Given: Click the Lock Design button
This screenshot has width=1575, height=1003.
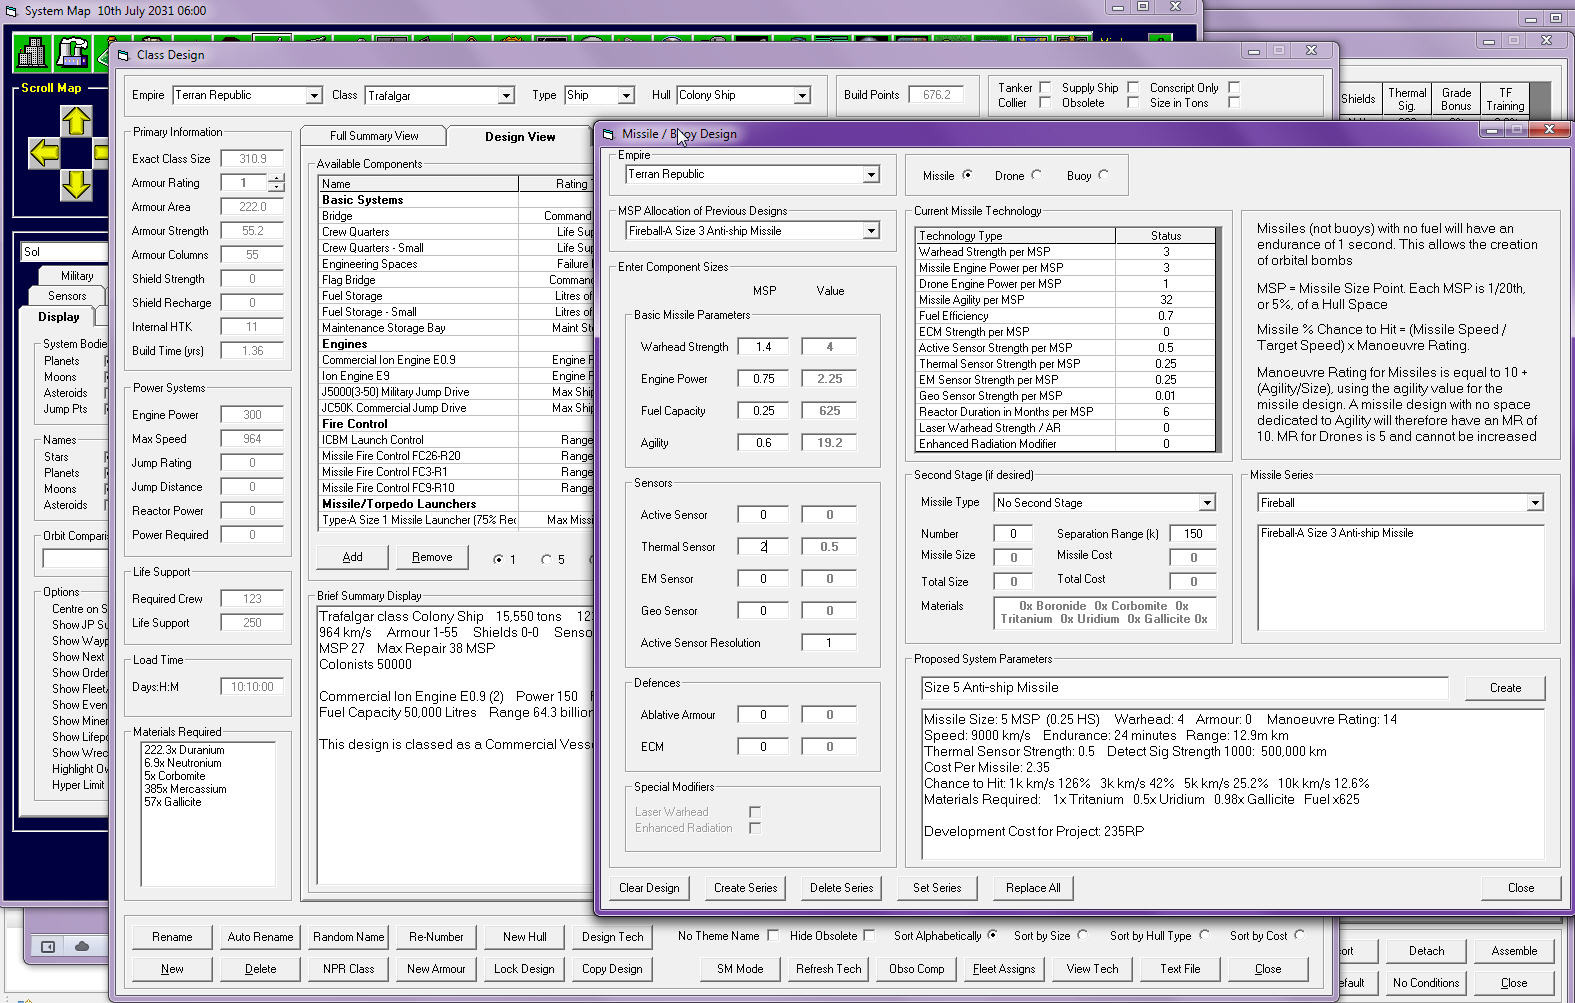Looking at the screenshot, I should coord(524,969).
